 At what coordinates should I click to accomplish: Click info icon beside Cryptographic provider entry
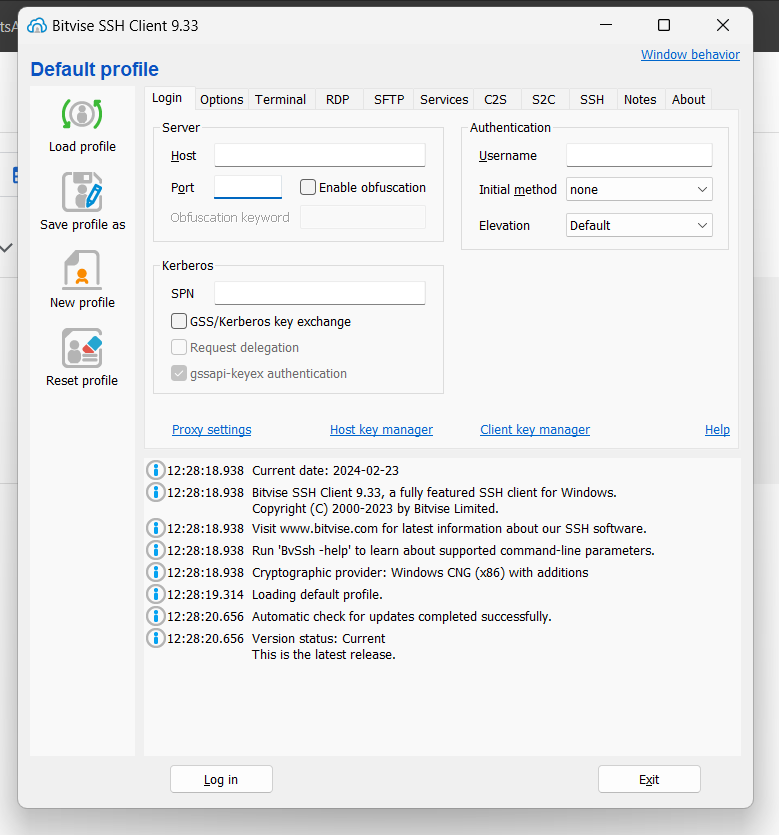point(155,572)
